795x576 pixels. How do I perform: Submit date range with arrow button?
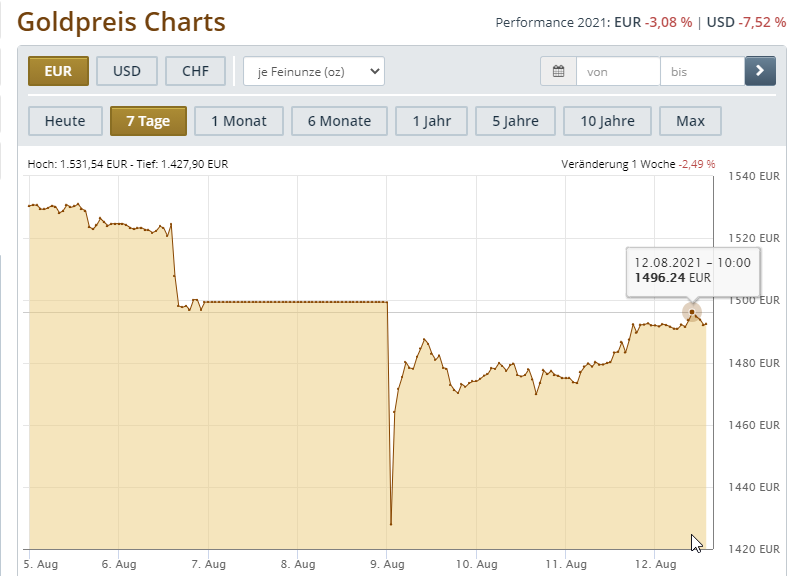(759, 71)
